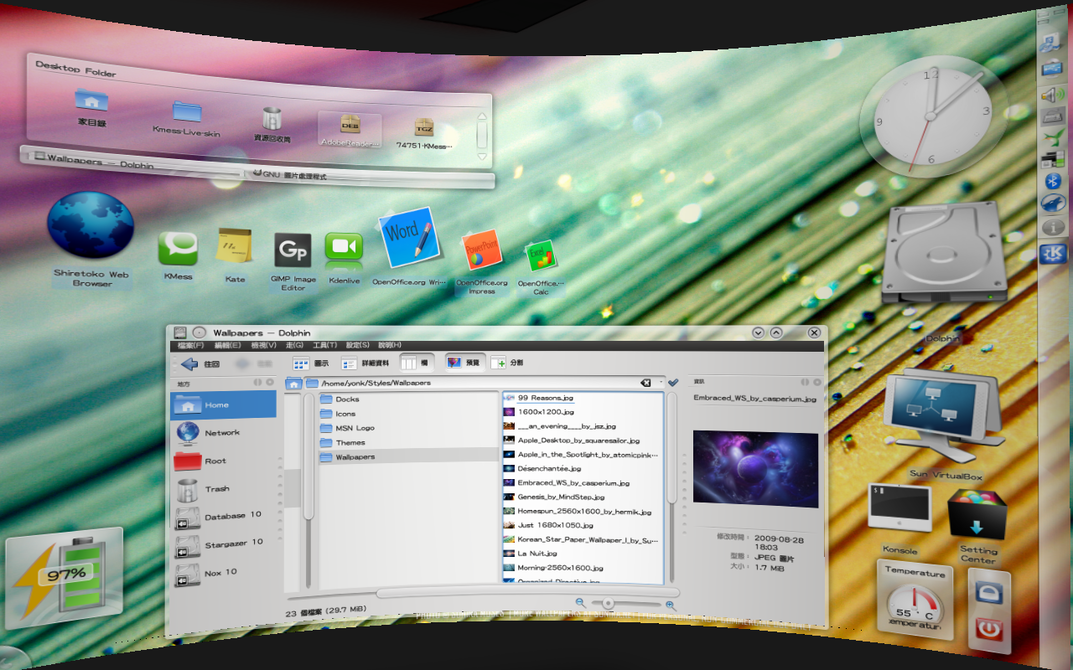
Task: Open the Help (H) menu in Dolphin
Action: click(x=390, y=346)
